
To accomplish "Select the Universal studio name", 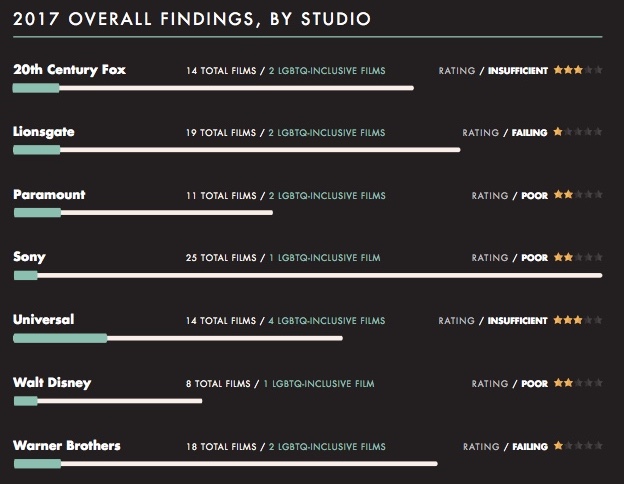I will [x=43, y=320].
